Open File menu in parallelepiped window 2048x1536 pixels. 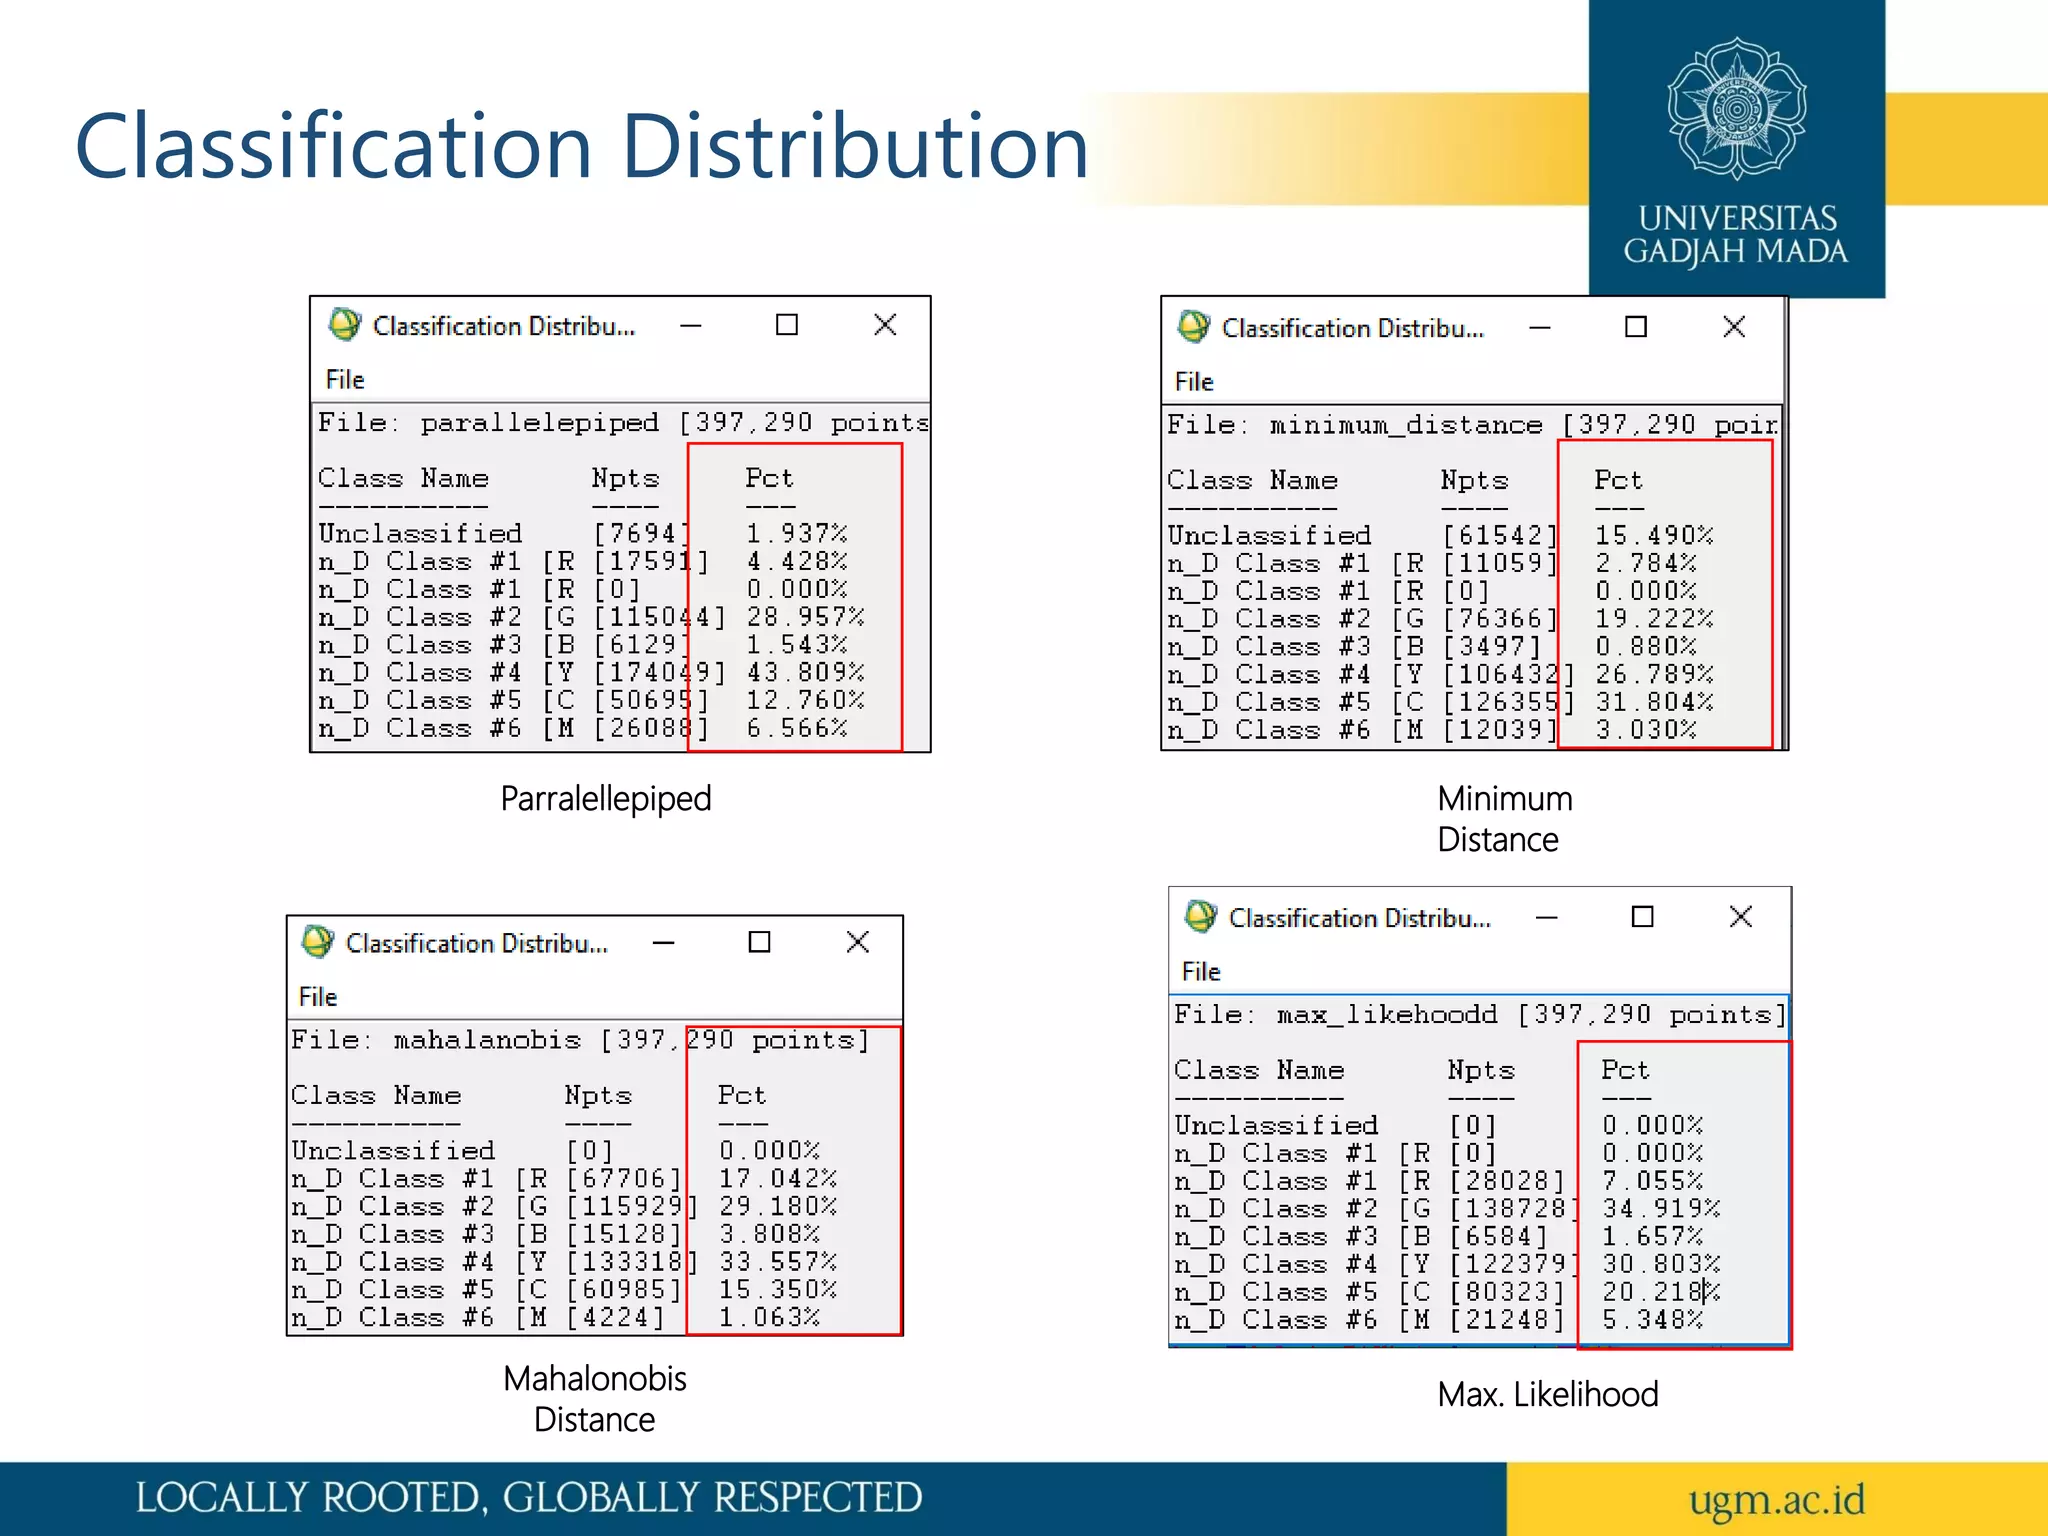coord(345,380)
